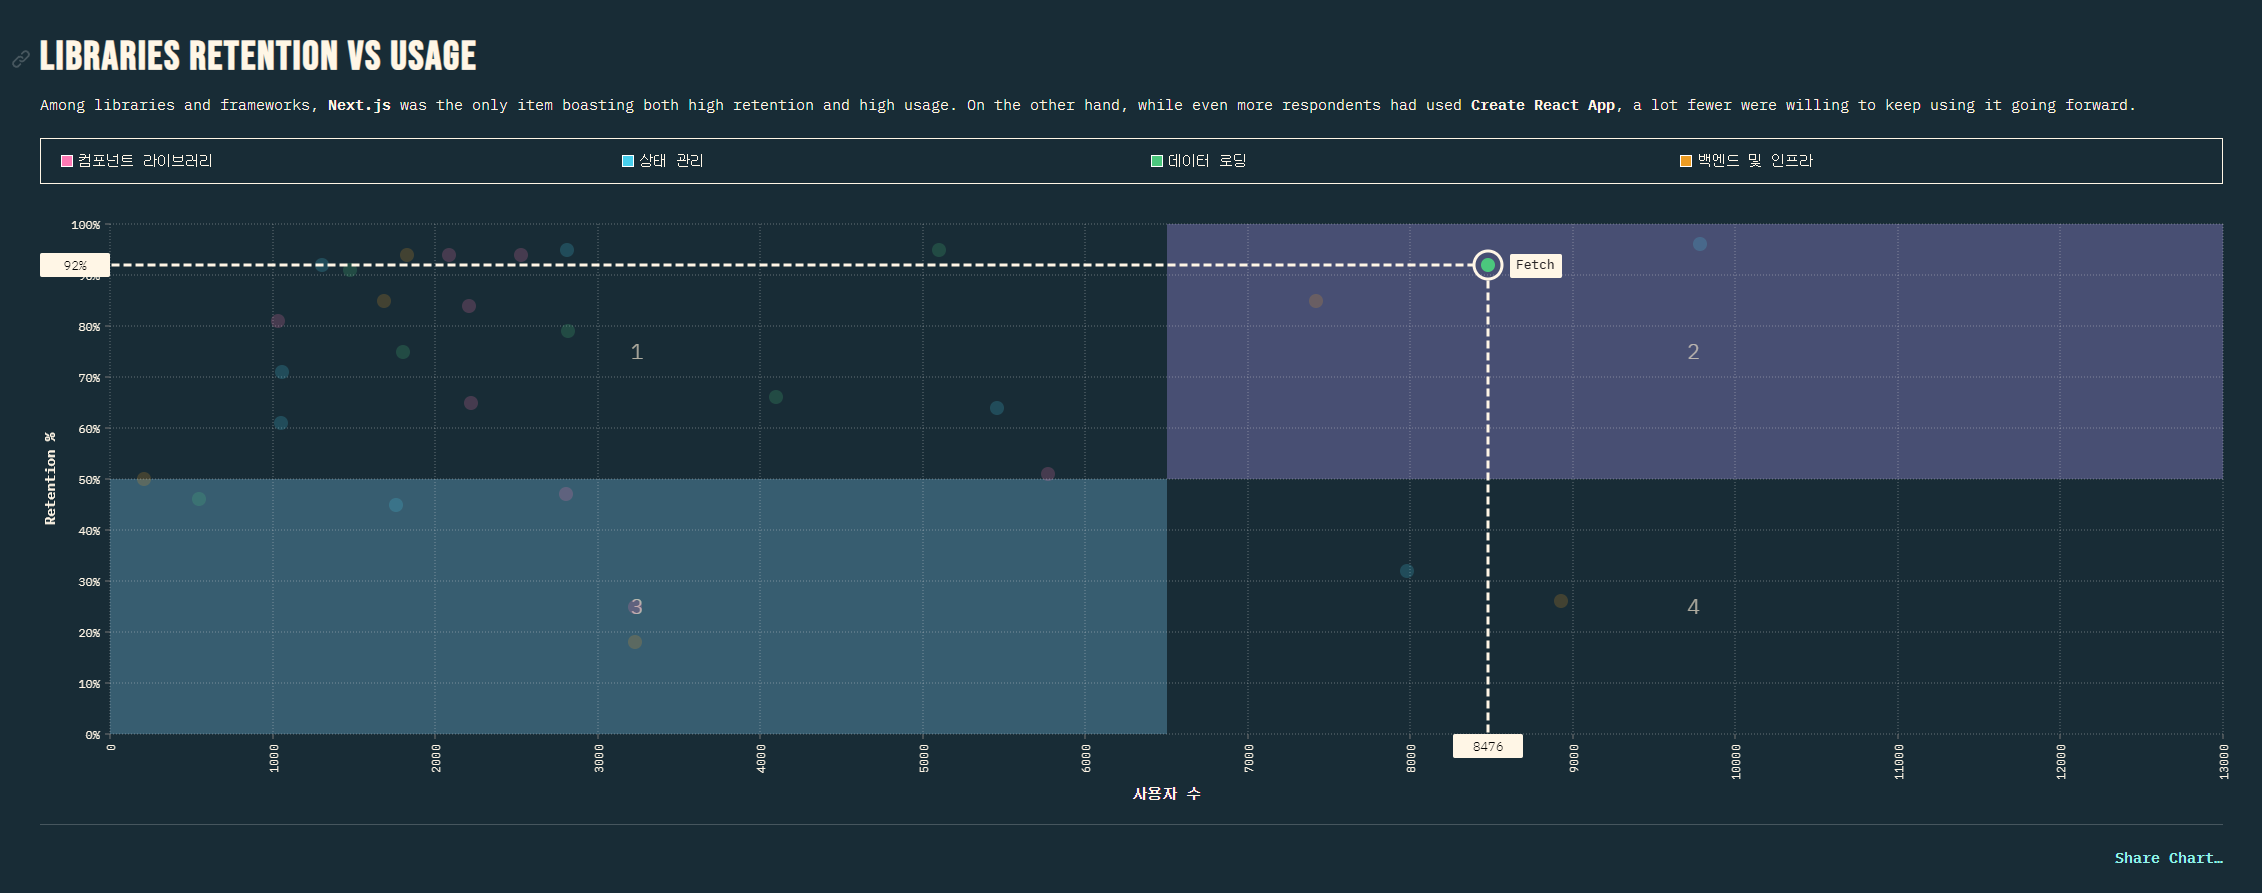Image resolution: width=2262 pixels, height=893 pixels.
Task: Click the 100% y-axis tick label
Action: point(85,225)
